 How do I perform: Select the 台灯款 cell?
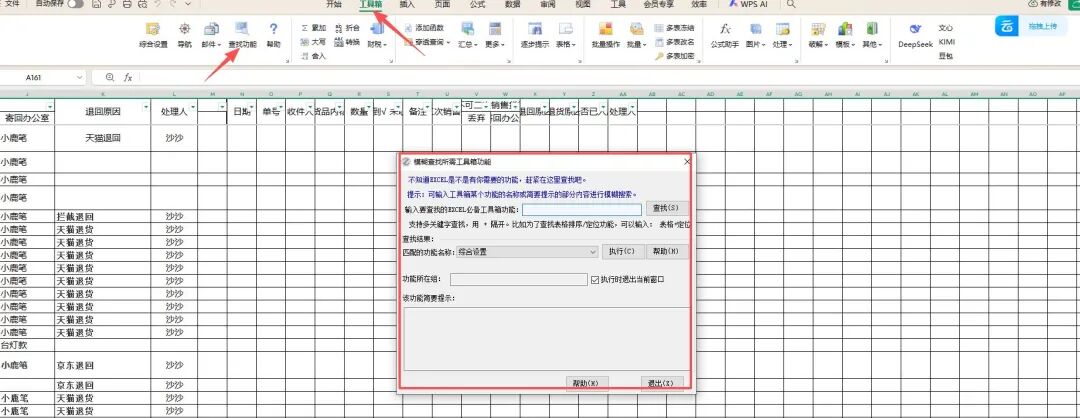pyautogui.click(x=27, y=345)
